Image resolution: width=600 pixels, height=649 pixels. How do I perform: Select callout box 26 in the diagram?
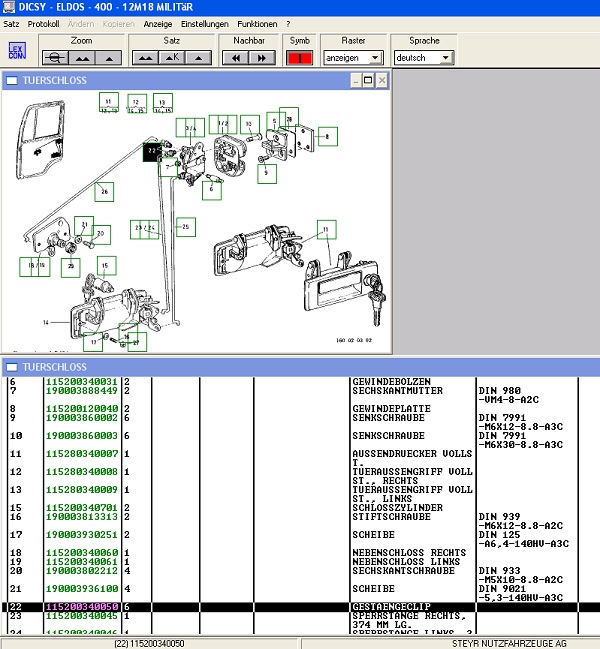coord(104,190)
